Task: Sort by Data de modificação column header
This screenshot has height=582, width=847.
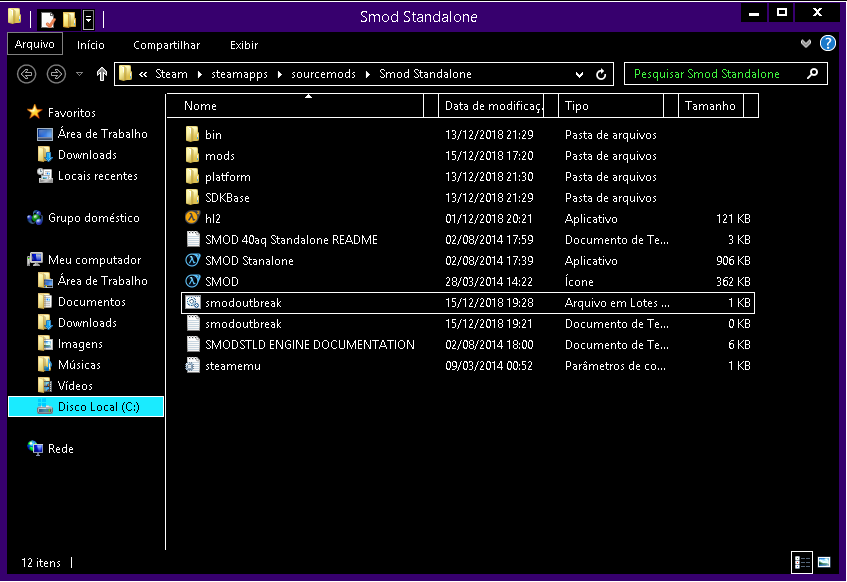Action: tap(490, 105)
